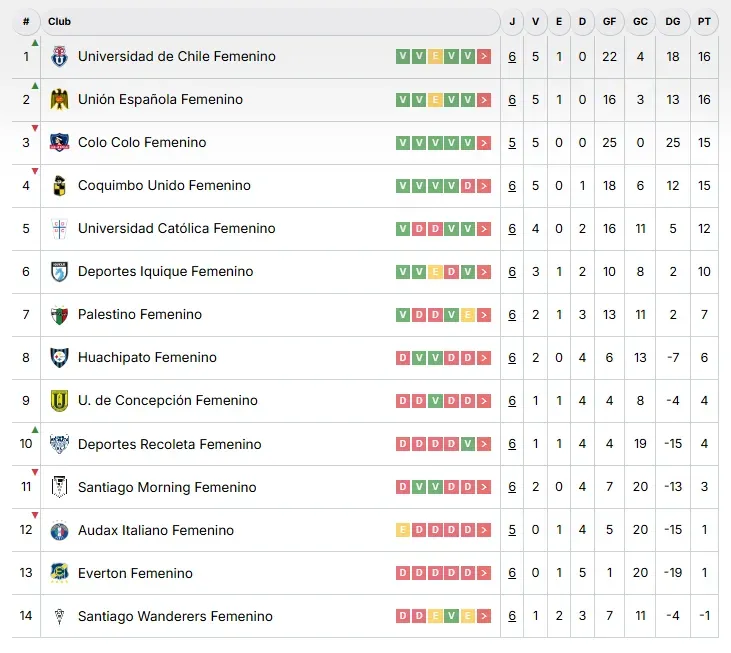This screenshot has width=731, height=653.
Task: Click the Universidad de Chile Femenino crest
Action: tap(59, 57)
